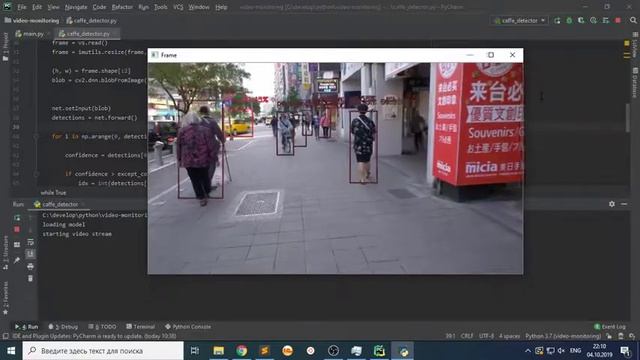The image size is (640, 360).
Task: Click the yellow inspection indicator above the scrollbar
Action: (x=627, y=43)
